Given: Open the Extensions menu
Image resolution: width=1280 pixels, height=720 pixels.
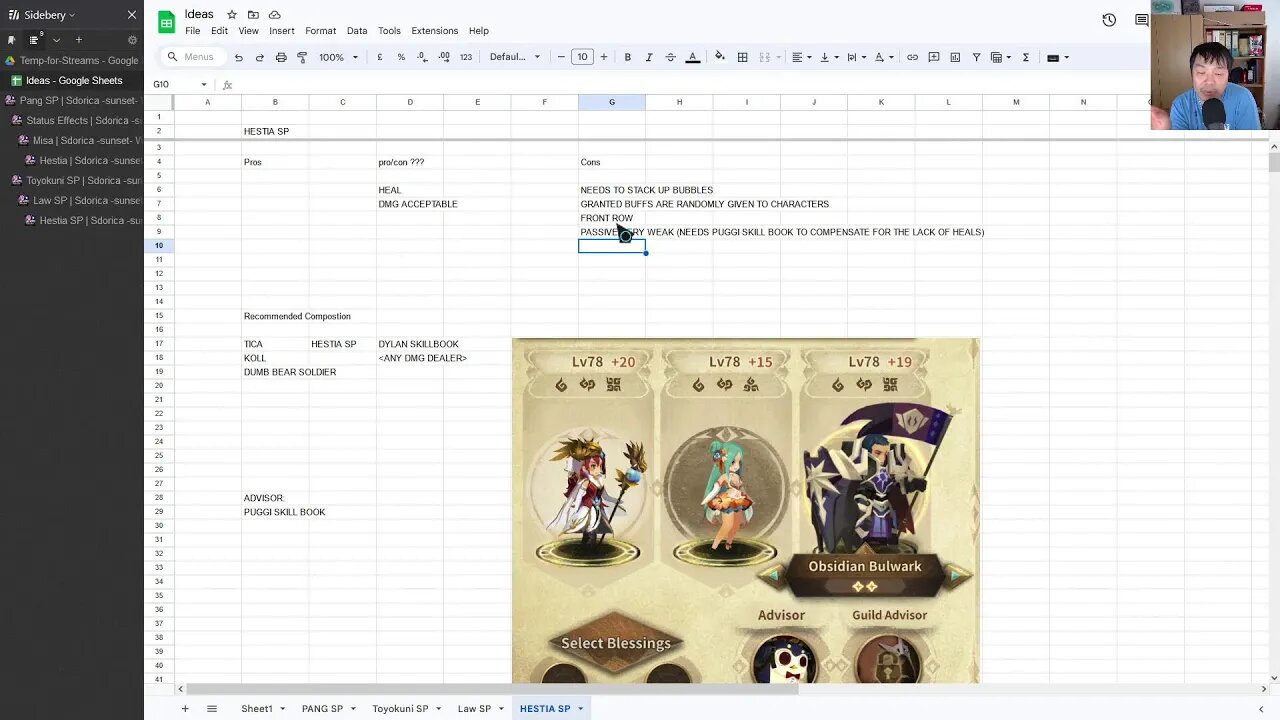Looking at the screenshot, I should pyautogui.click(x=434, y=31).
